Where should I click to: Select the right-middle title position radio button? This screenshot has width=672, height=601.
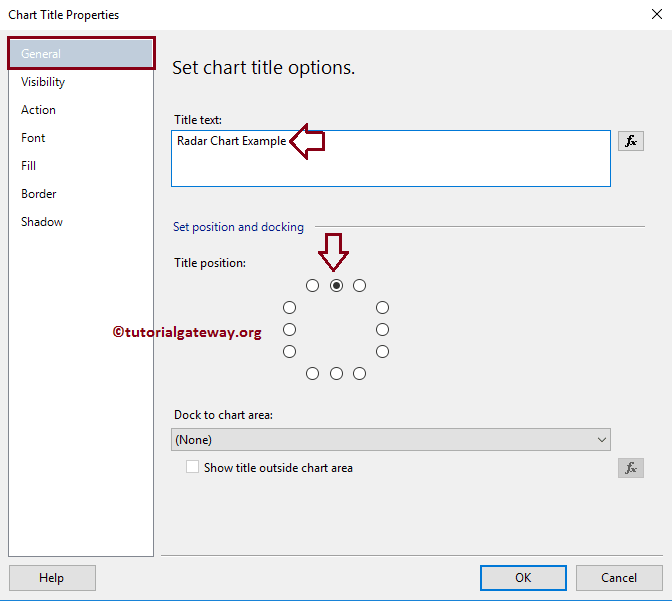382,329
